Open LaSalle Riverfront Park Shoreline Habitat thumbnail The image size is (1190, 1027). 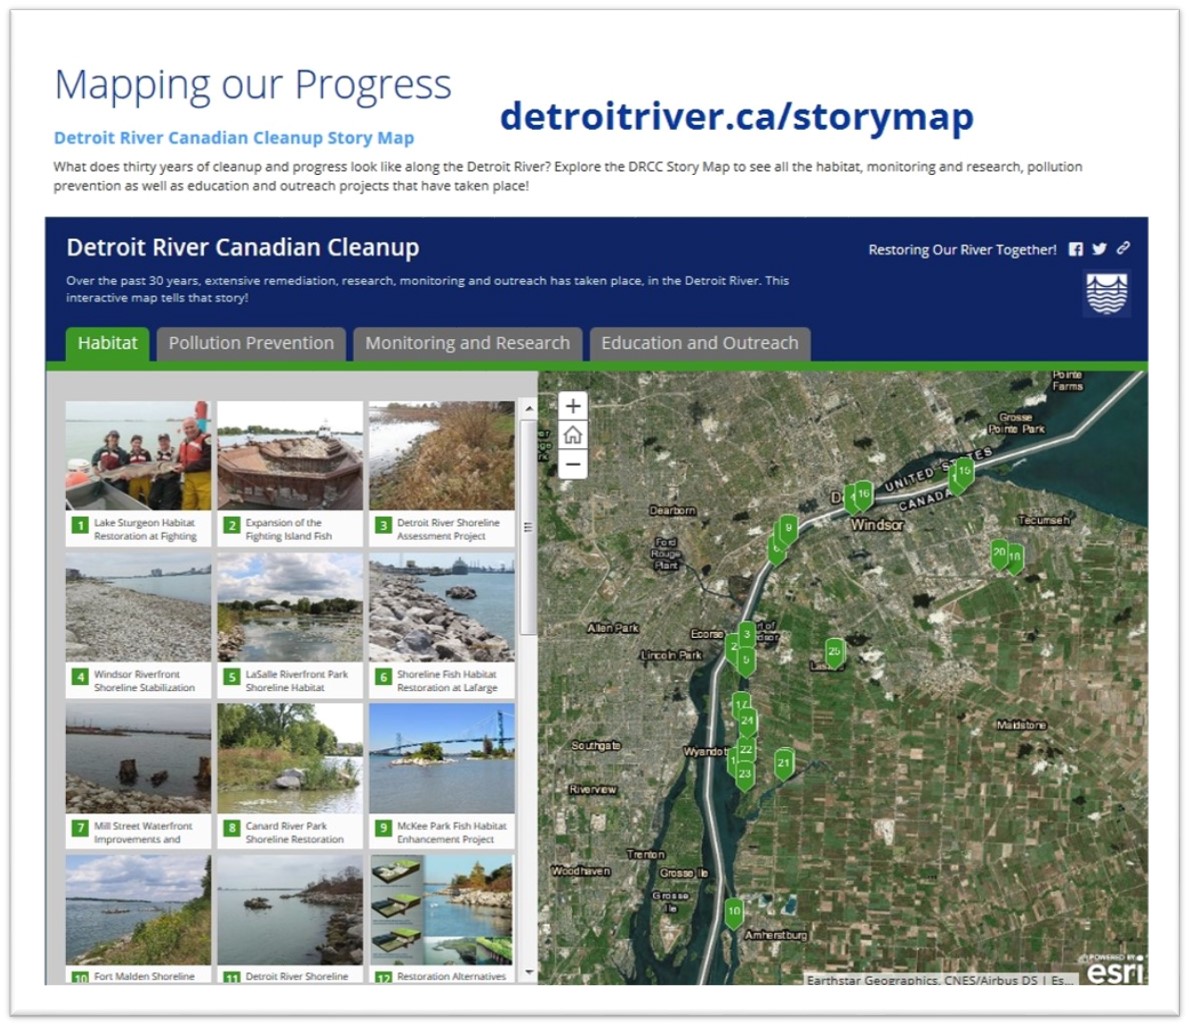click(290, 607)
